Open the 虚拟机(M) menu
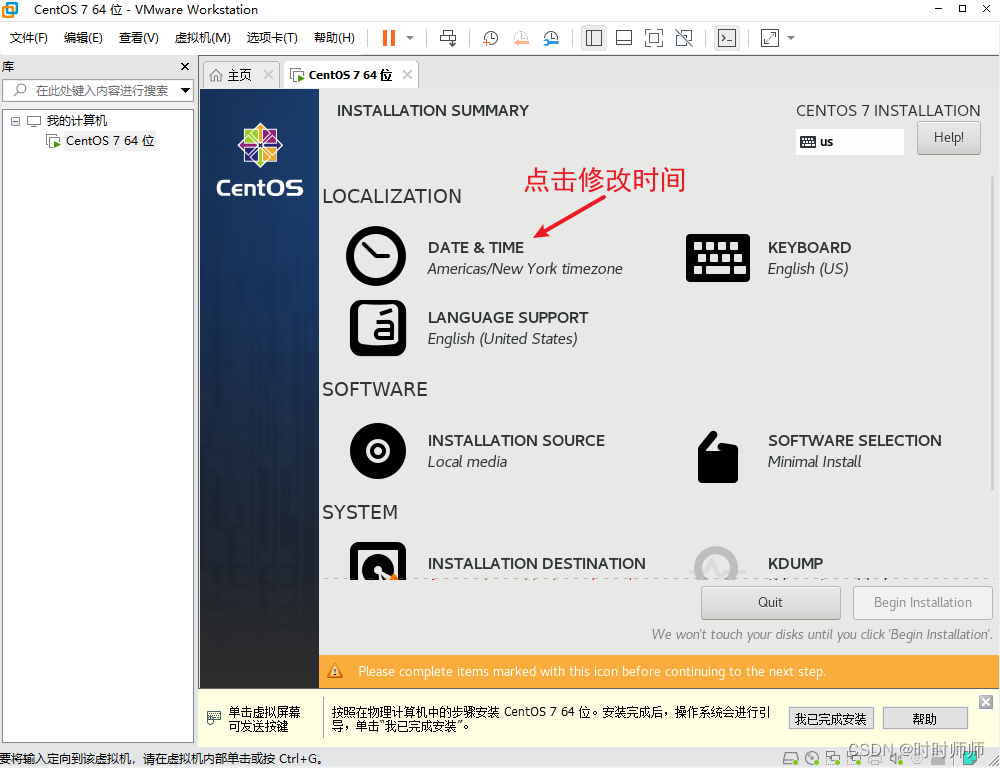 (x=202, y=38)
